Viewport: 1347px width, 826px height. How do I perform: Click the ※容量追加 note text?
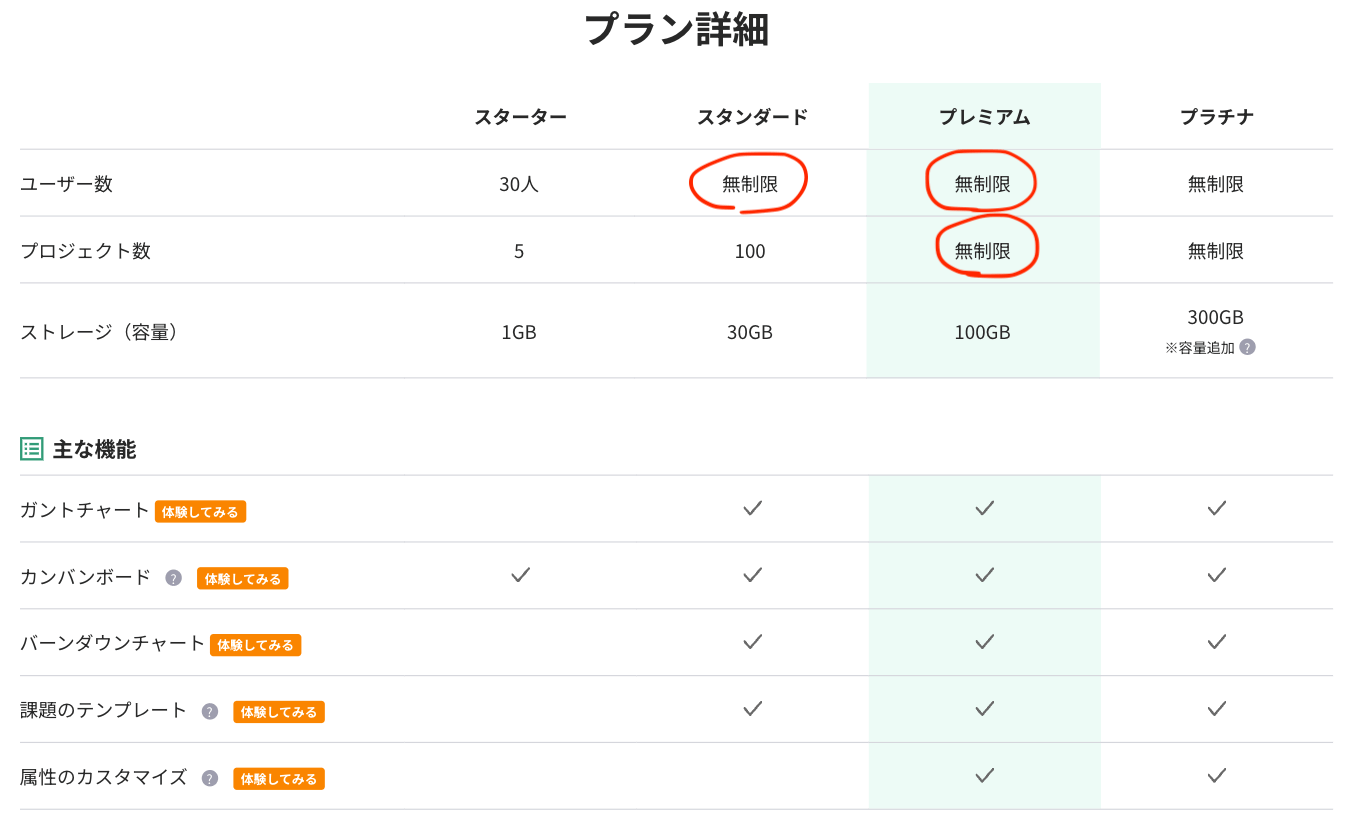point(1200,347)
